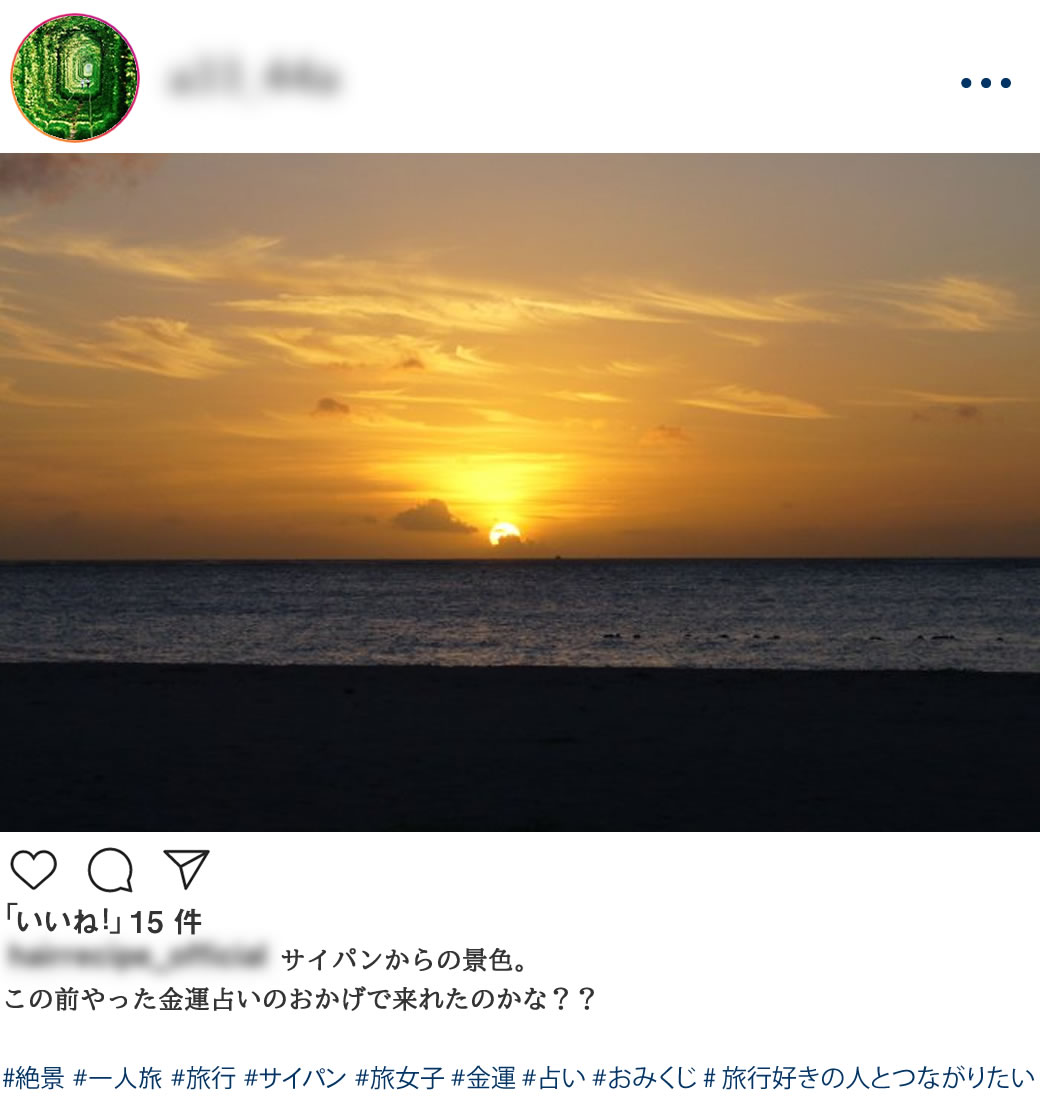Image resolution: width=1040 pixels, height=1100 pixels.
Task: Open the blurred username in header
Action: coord(254,77)
